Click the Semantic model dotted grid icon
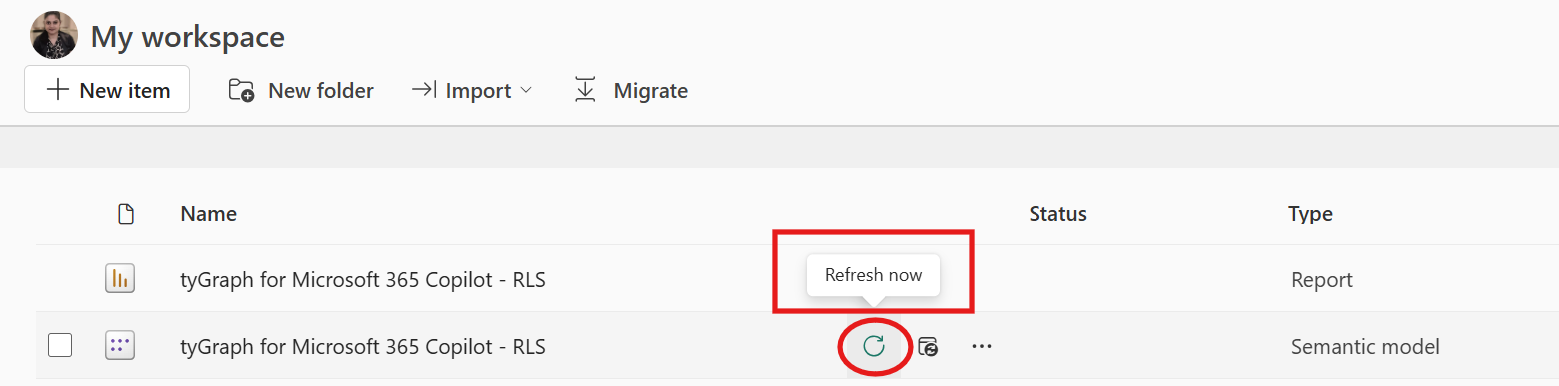The height and width of the screenshot is (386, 1559). click(x=120, y=347)
